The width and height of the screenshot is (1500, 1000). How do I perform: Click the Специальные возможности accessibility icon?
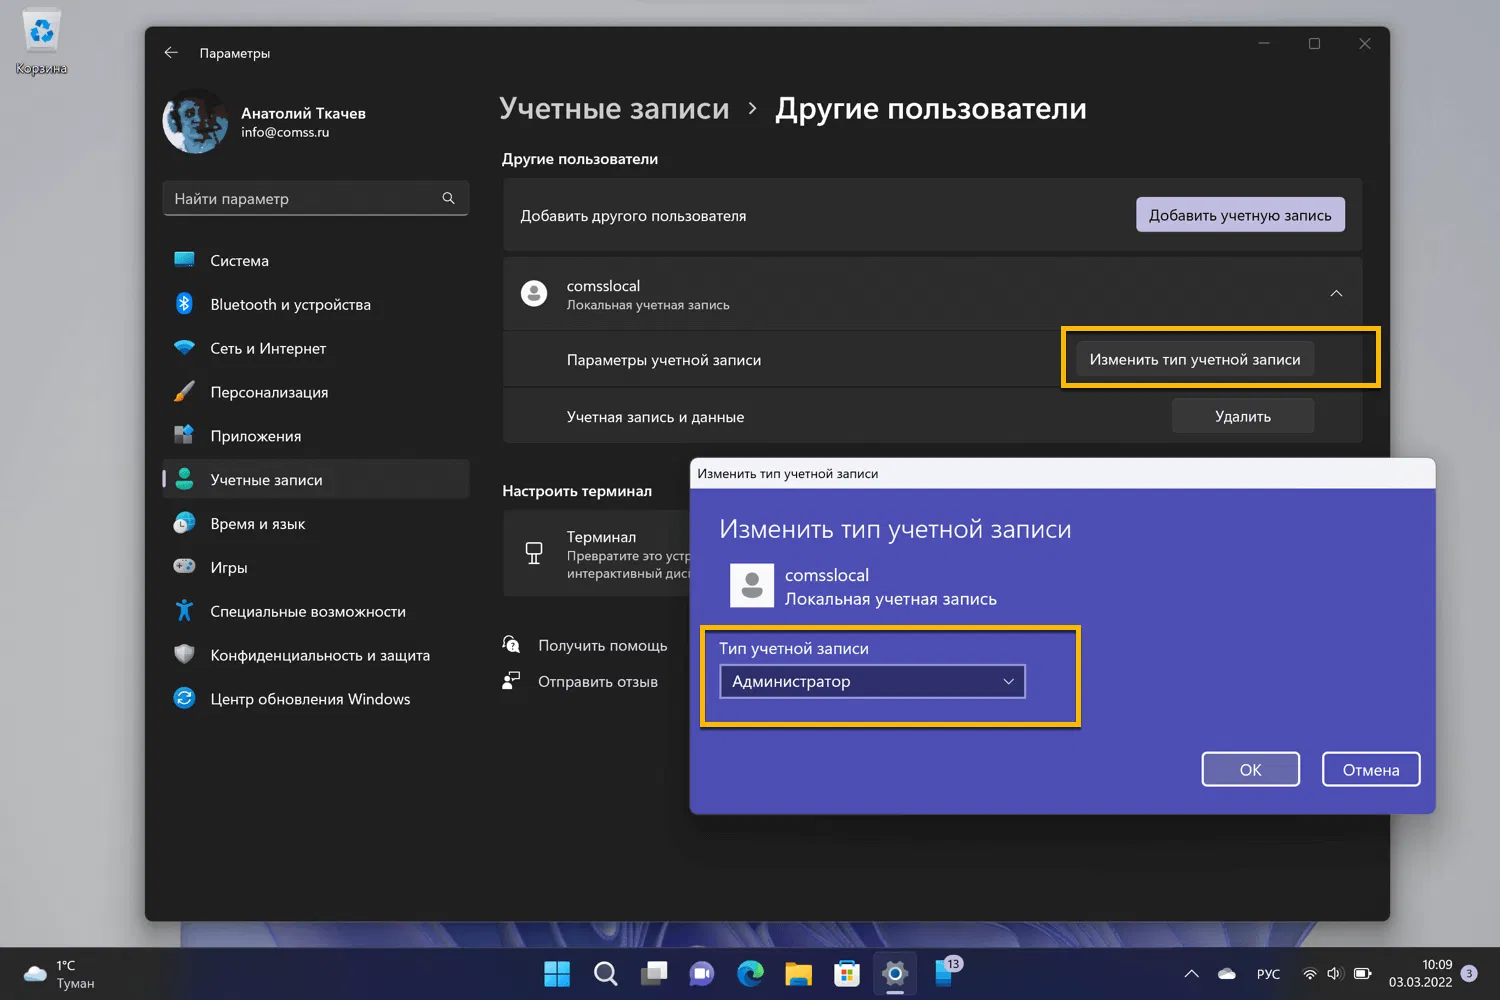184,610
